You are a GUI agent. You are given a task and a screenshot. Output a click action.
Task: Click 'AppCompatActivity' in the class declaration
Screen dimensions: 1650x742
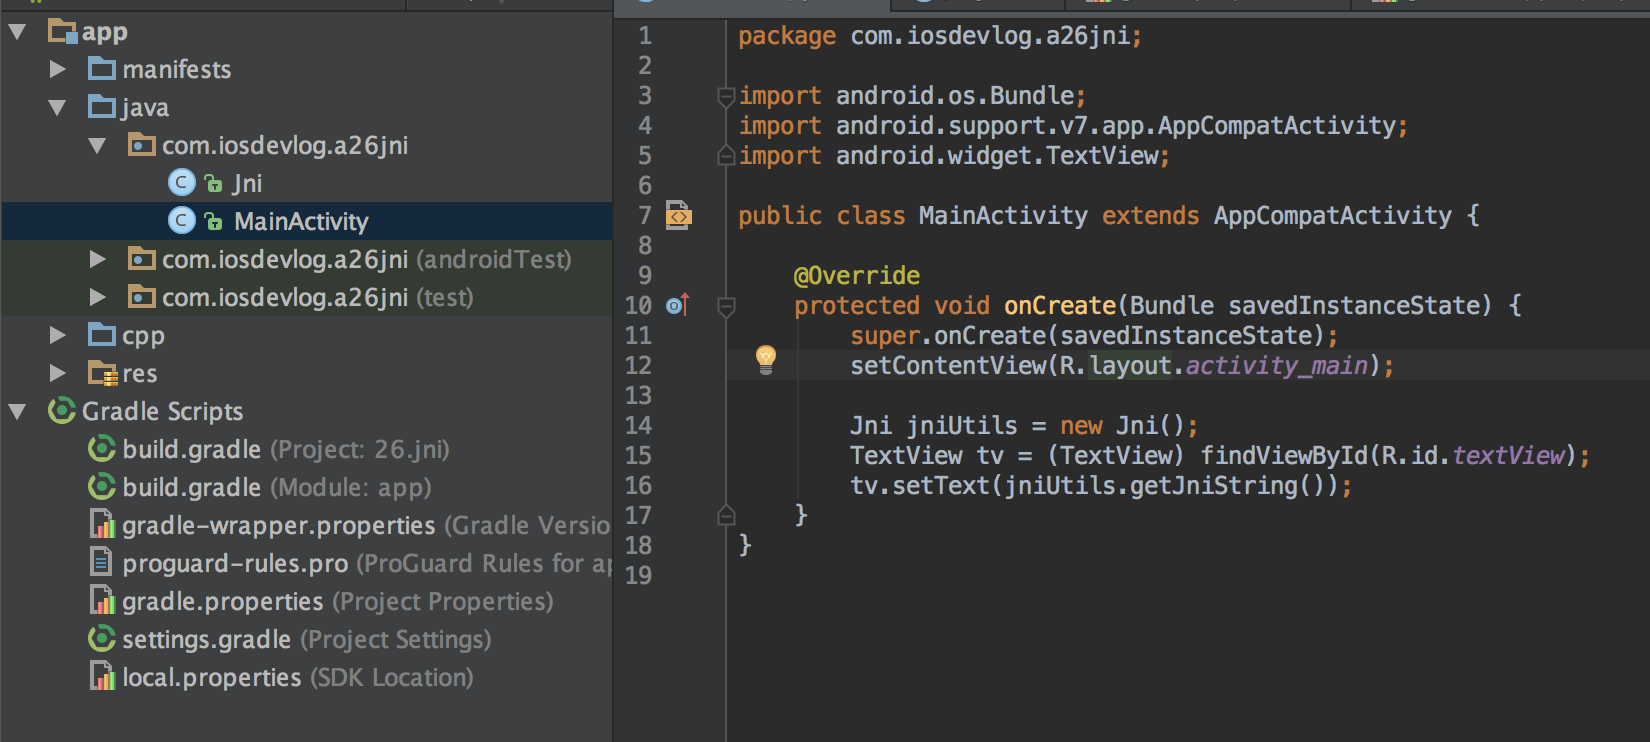[1332, 216]
